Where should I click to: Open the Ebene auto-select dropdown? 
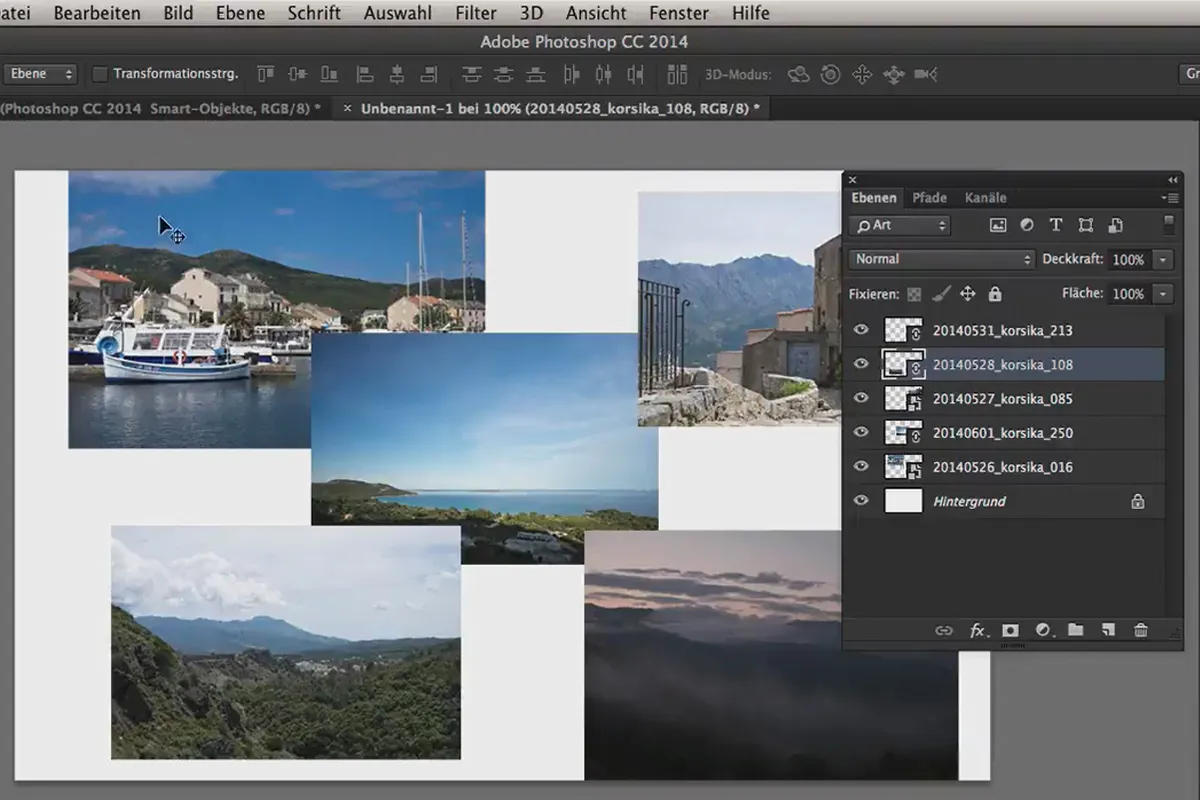40,74
